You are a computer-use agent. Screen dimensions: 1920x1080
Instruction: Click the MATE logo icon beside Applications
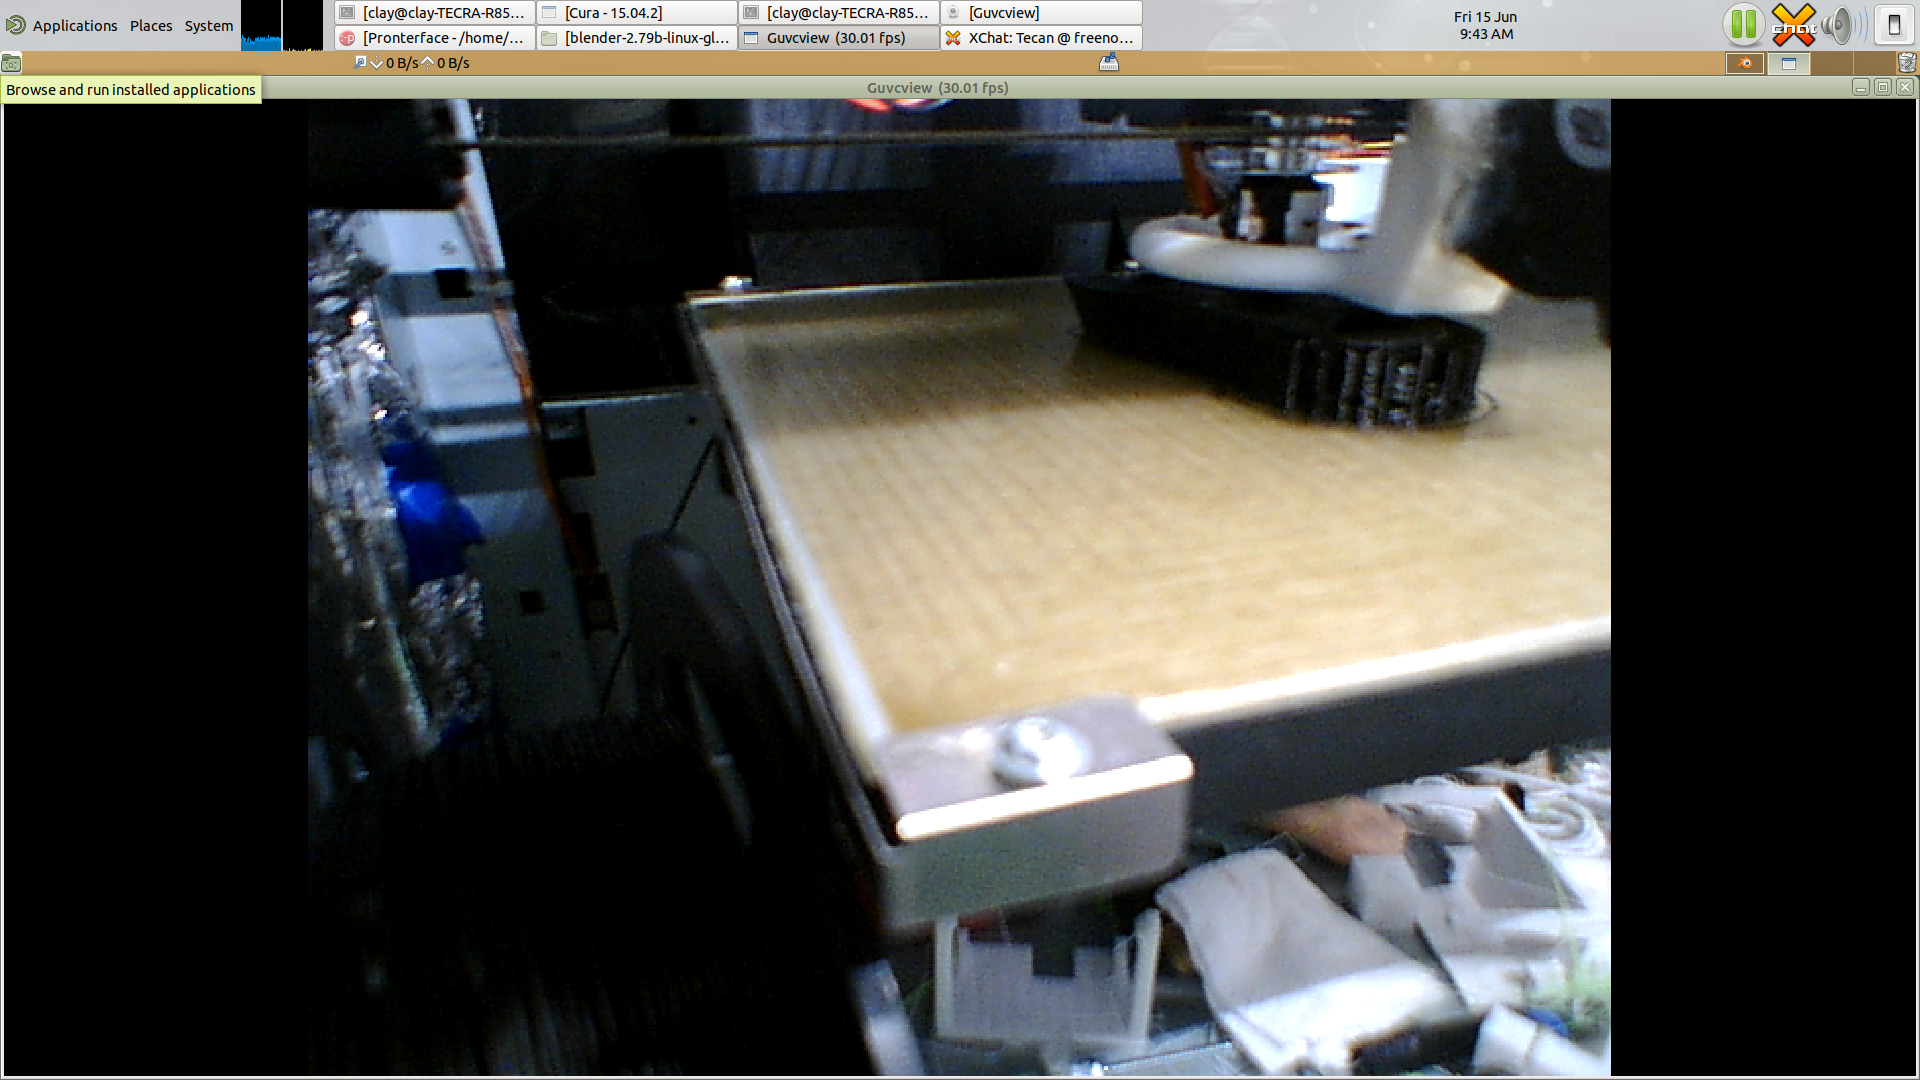[16, 25]
